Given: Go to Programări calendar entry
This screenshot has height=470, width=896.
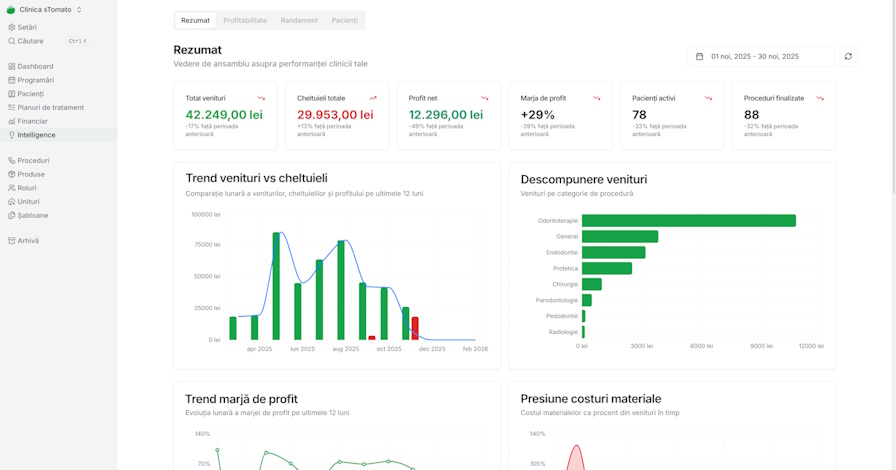Looking at the screenshot, I should tap(35, 80).
